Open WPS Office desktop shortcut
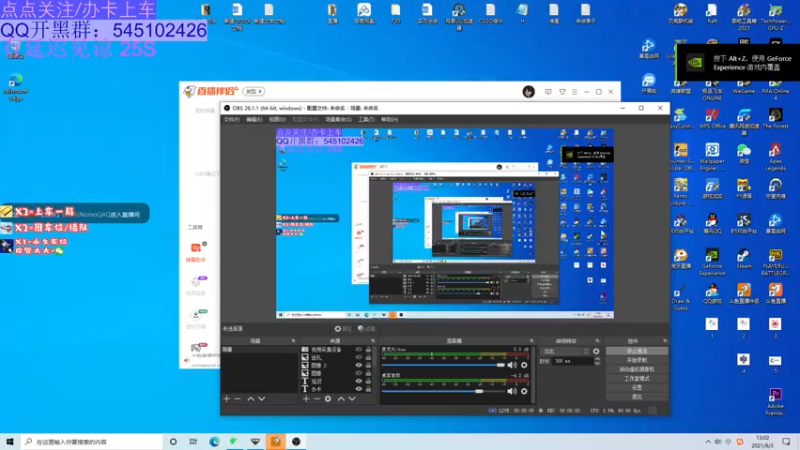 click(712, 118)
